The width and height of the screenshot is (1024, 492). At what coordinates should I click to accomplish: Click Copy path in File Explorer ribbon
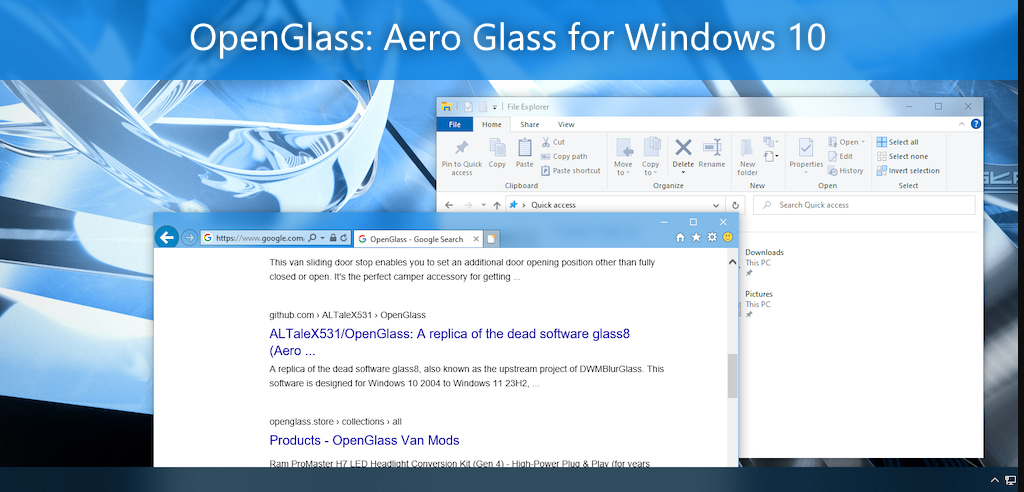tap(564, 156)
